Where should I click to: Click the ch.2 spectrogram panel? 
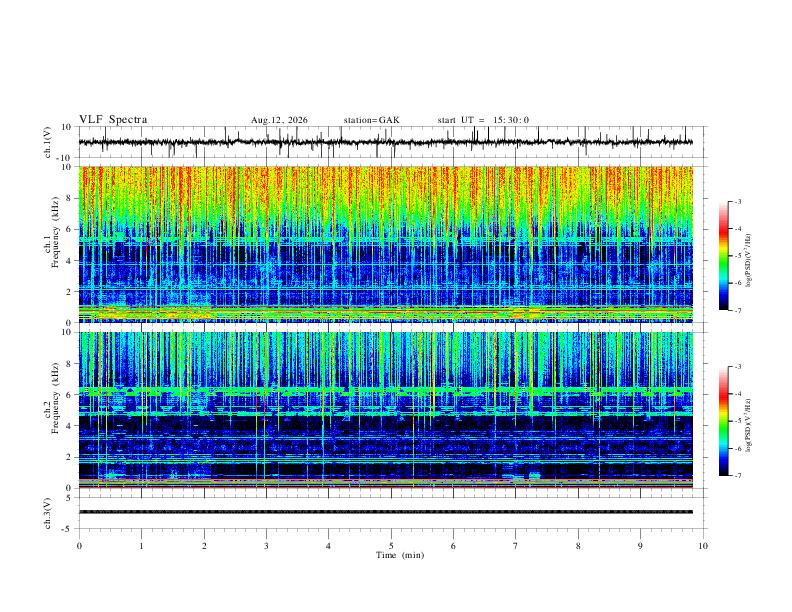click(386, 410)
